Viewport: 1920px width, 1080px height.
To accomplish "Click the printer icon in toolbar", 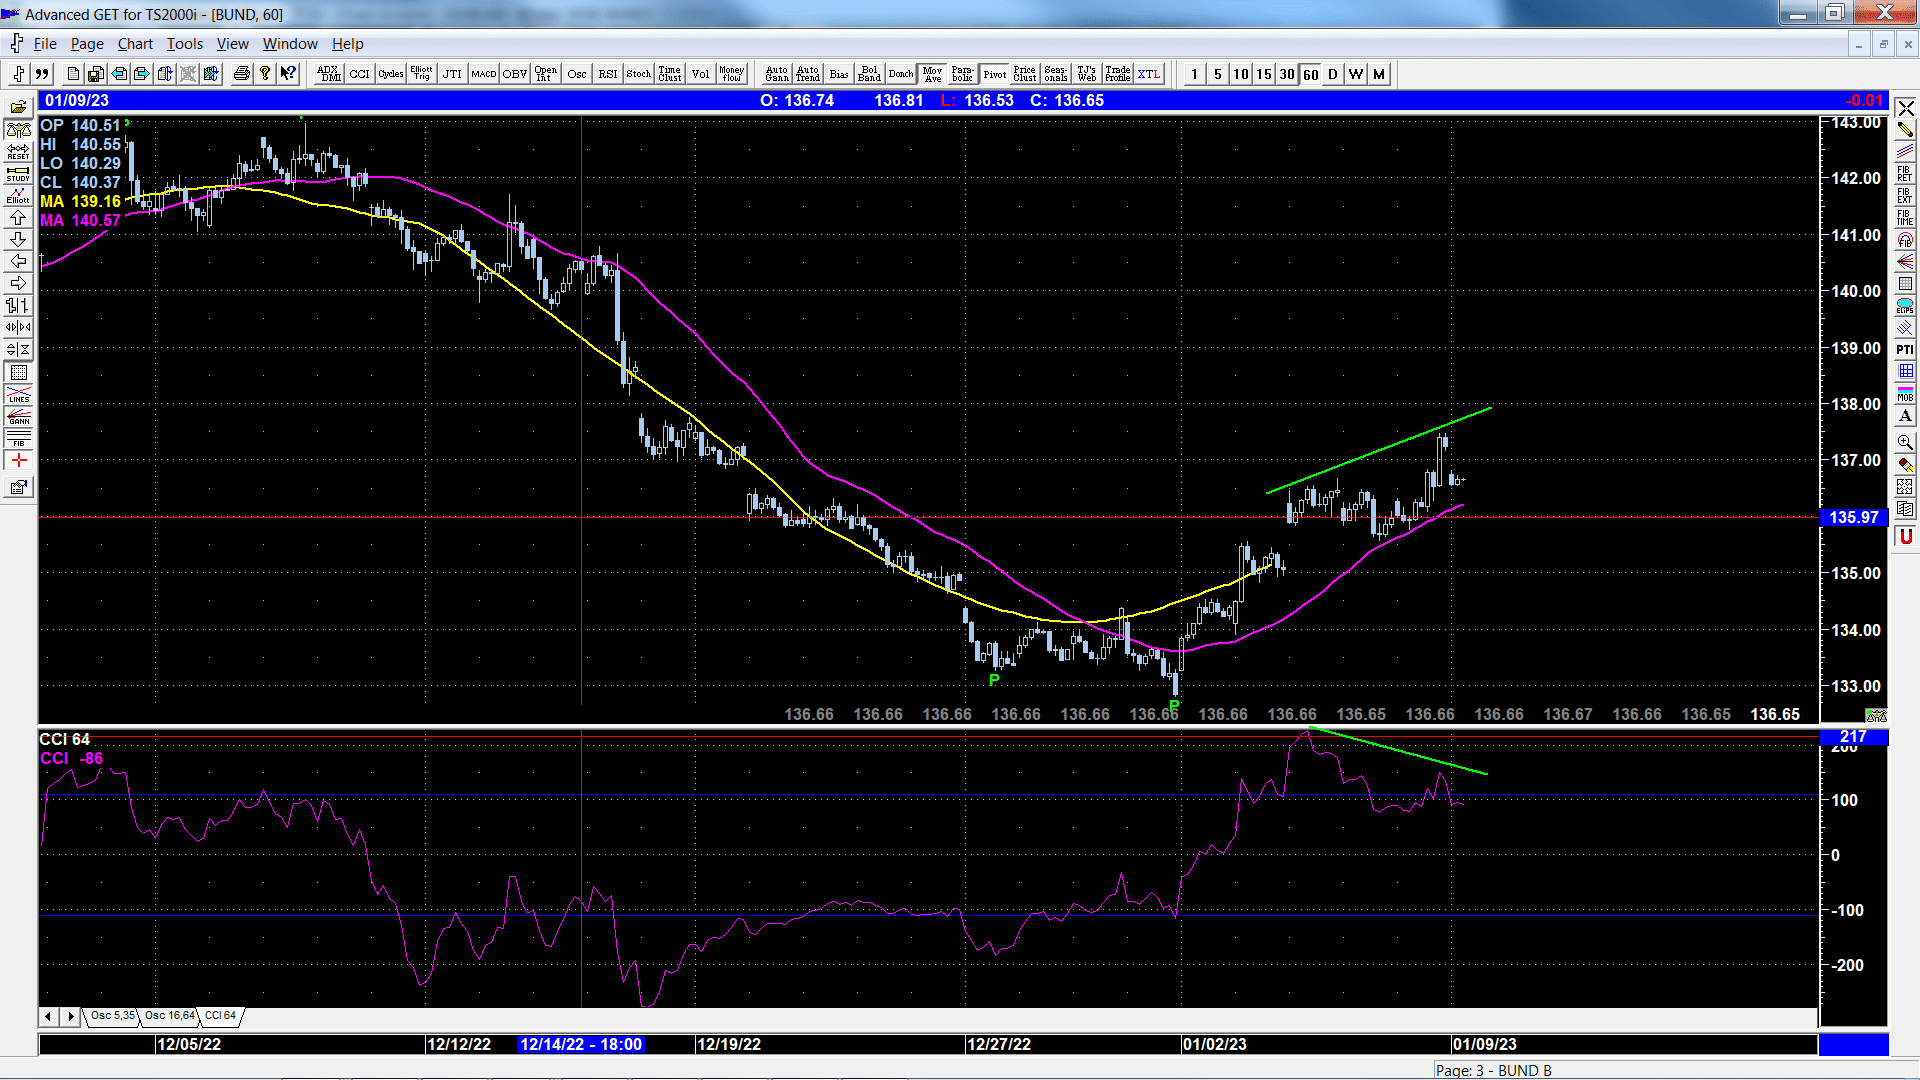I will click(x=241, y=74).
